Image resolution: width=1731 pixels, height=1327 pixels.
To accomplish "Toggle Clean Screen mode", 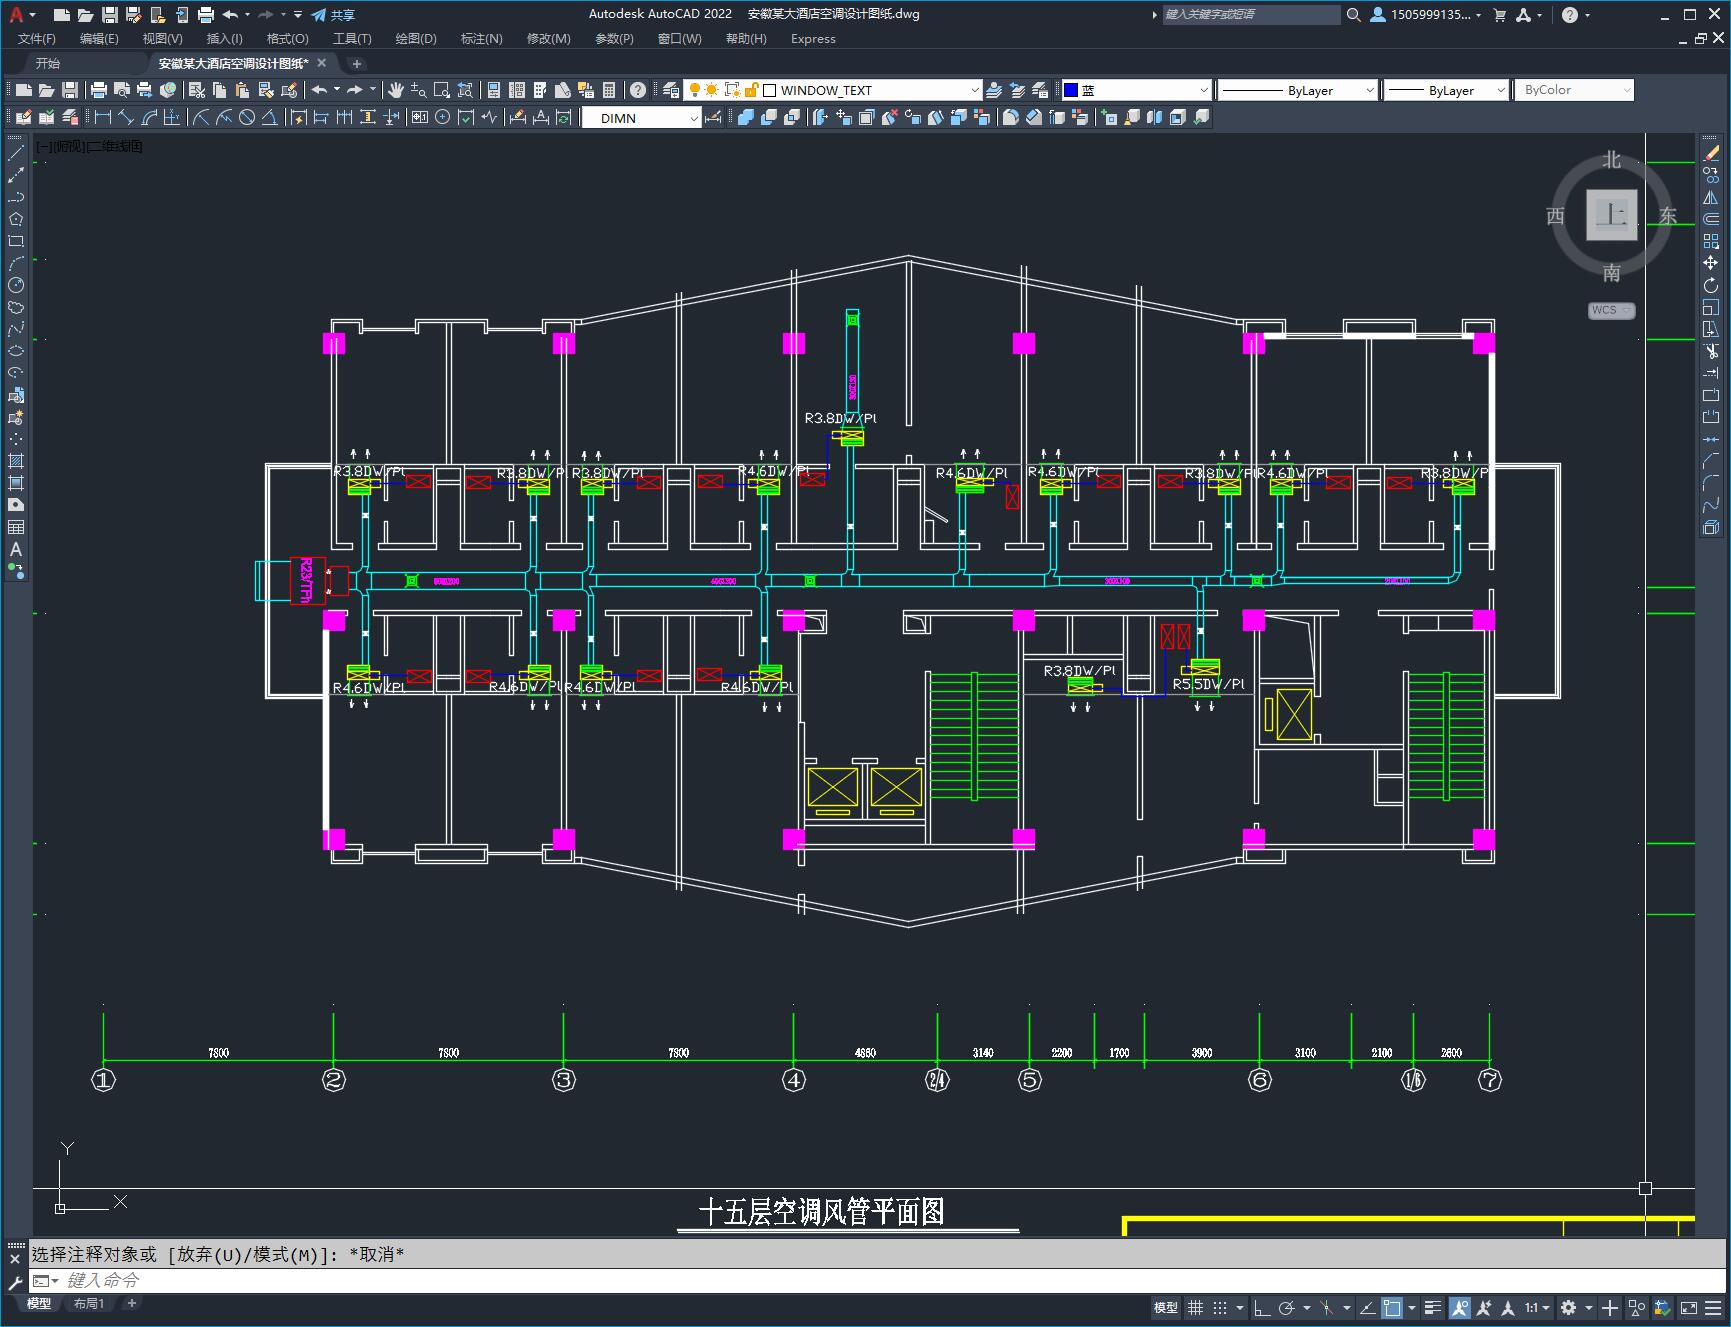I will click(1688, 1307).
